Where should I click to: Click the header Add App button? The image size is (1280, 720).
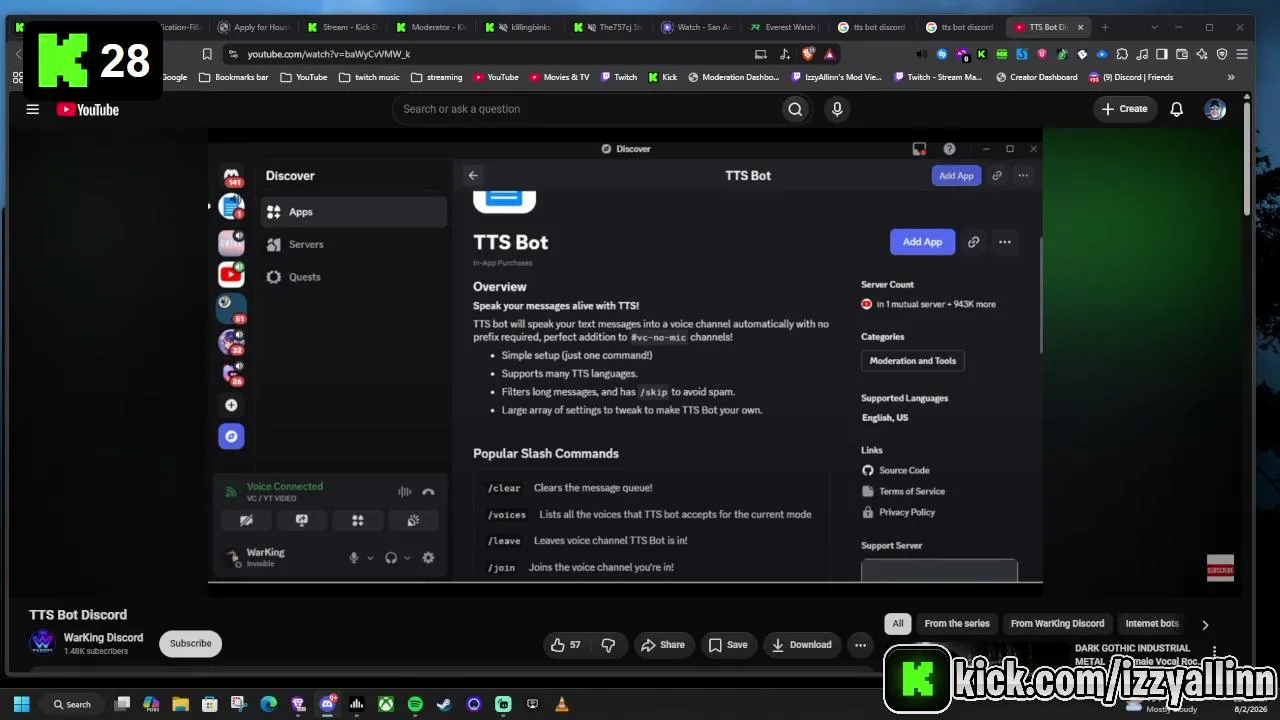[956, 175]
